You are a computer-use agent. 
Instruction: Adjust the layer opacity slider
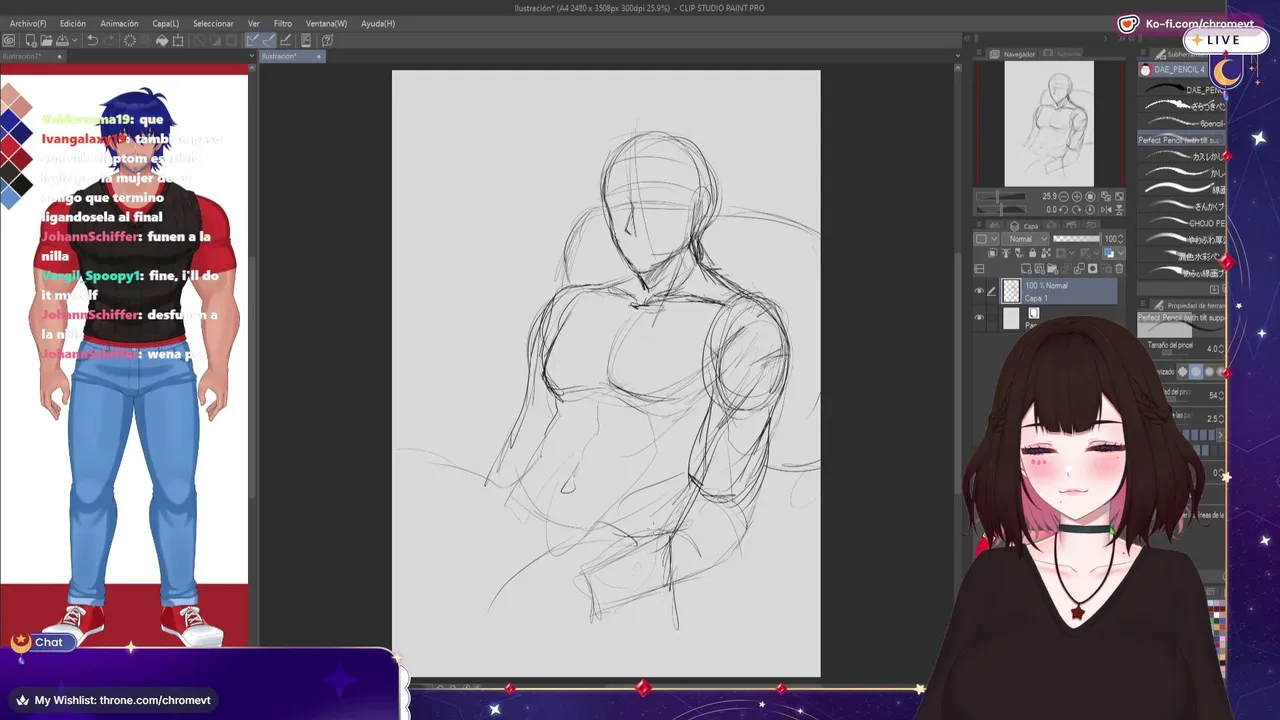tap(1076, 239)
